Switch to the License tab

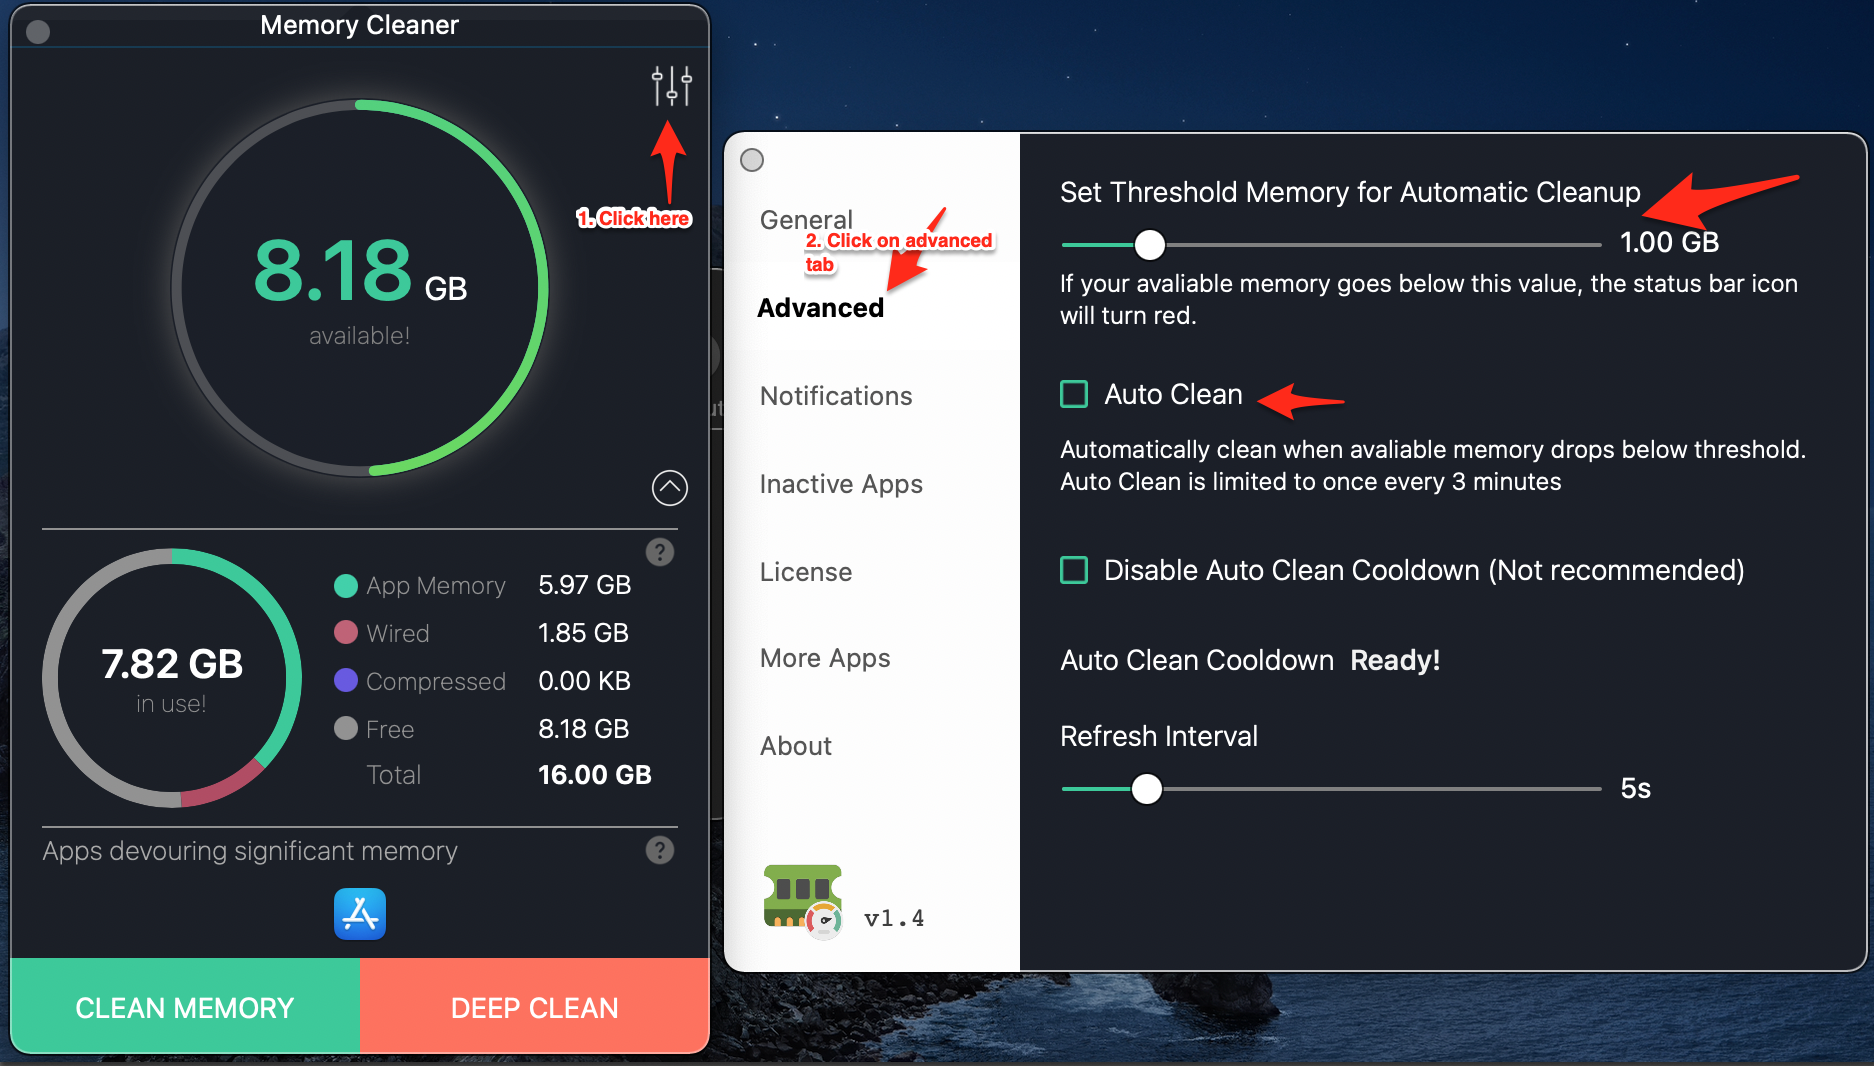806,572
